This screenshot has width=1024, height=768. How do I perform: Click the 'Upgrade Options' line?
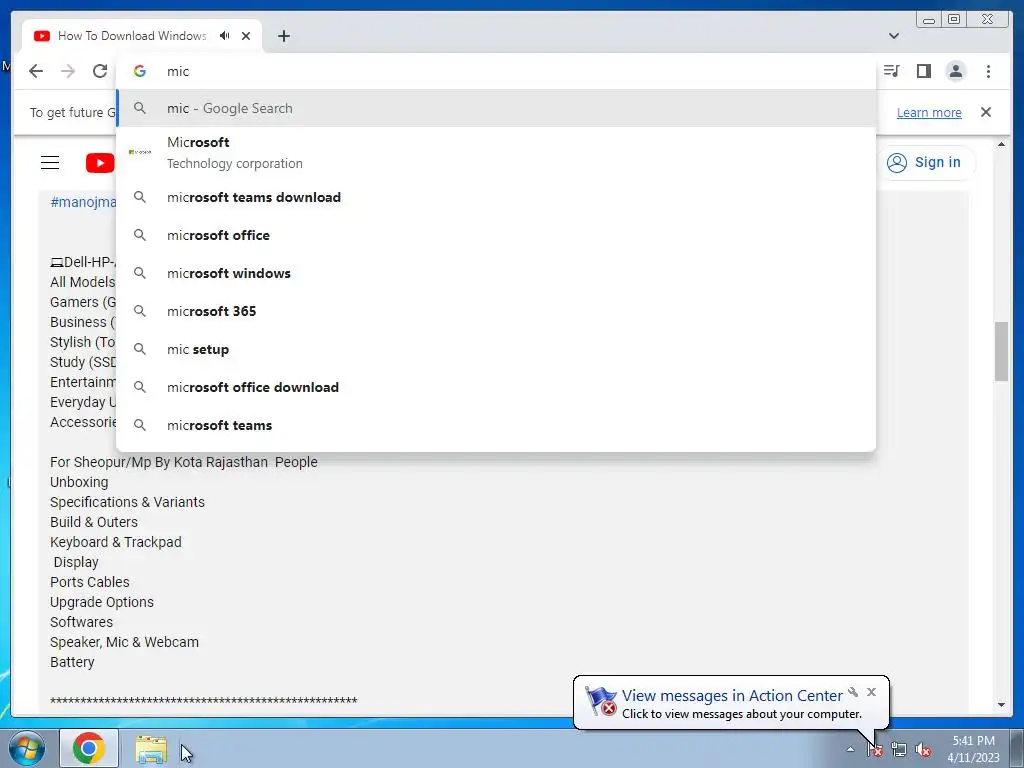pyautogui.click(x=102, y=602)
